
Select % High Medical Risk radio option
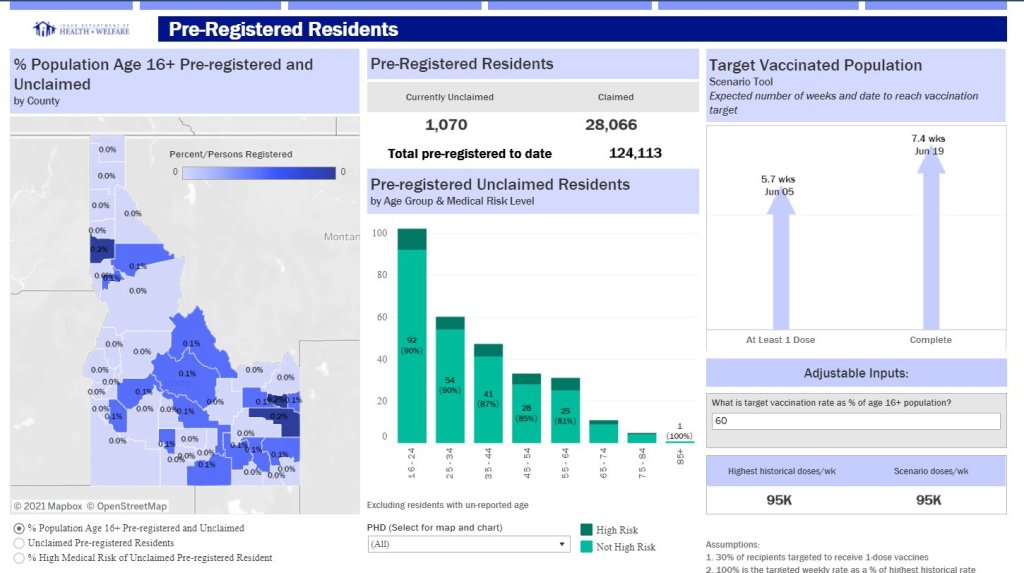[x=19, y=558]
